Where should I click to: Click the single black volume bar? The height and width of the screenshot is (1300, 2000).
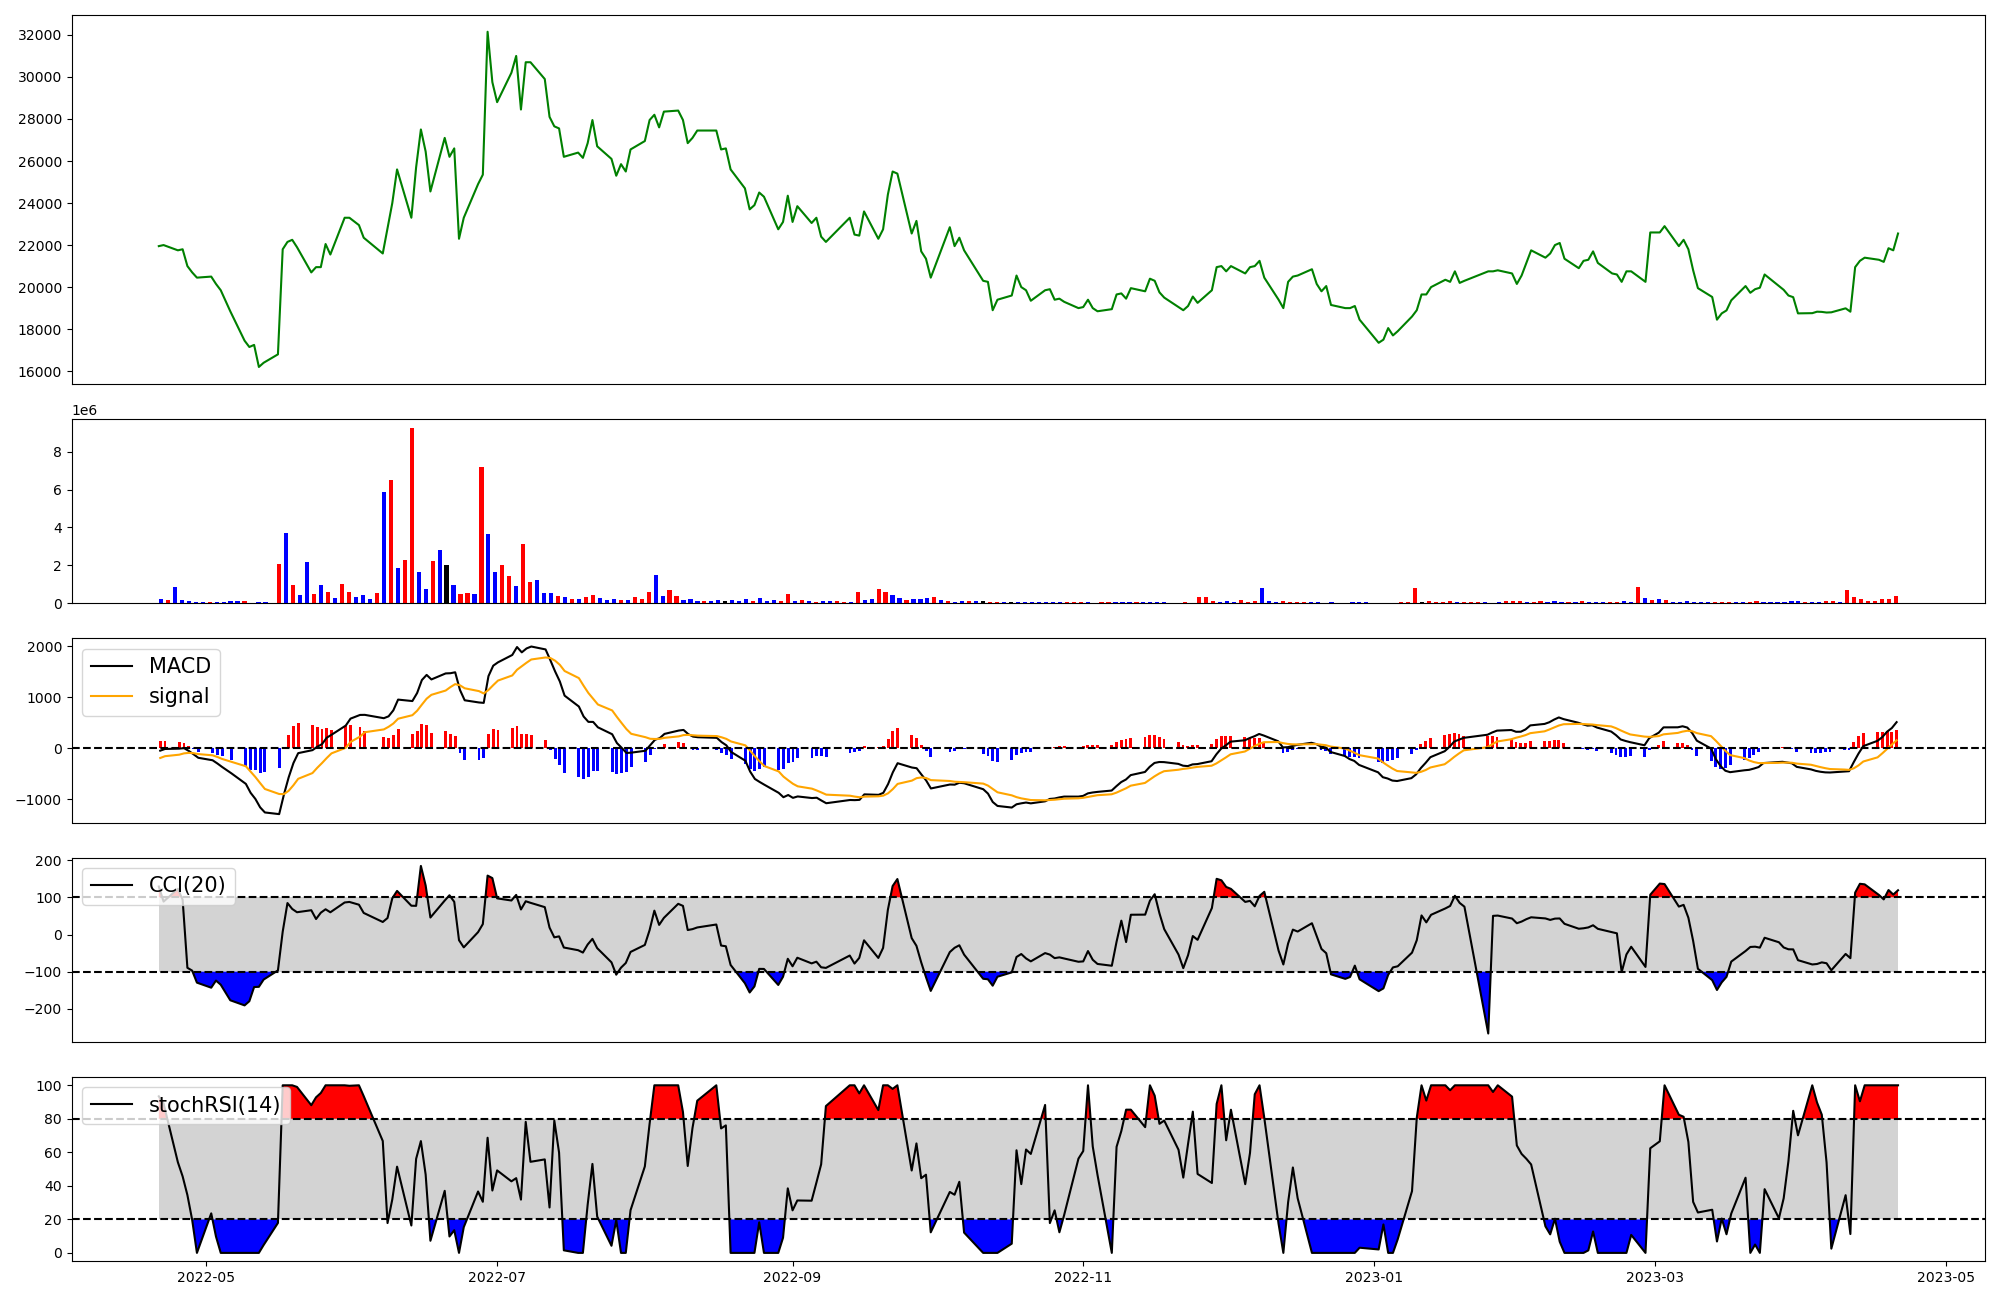(x=447, y=584)
